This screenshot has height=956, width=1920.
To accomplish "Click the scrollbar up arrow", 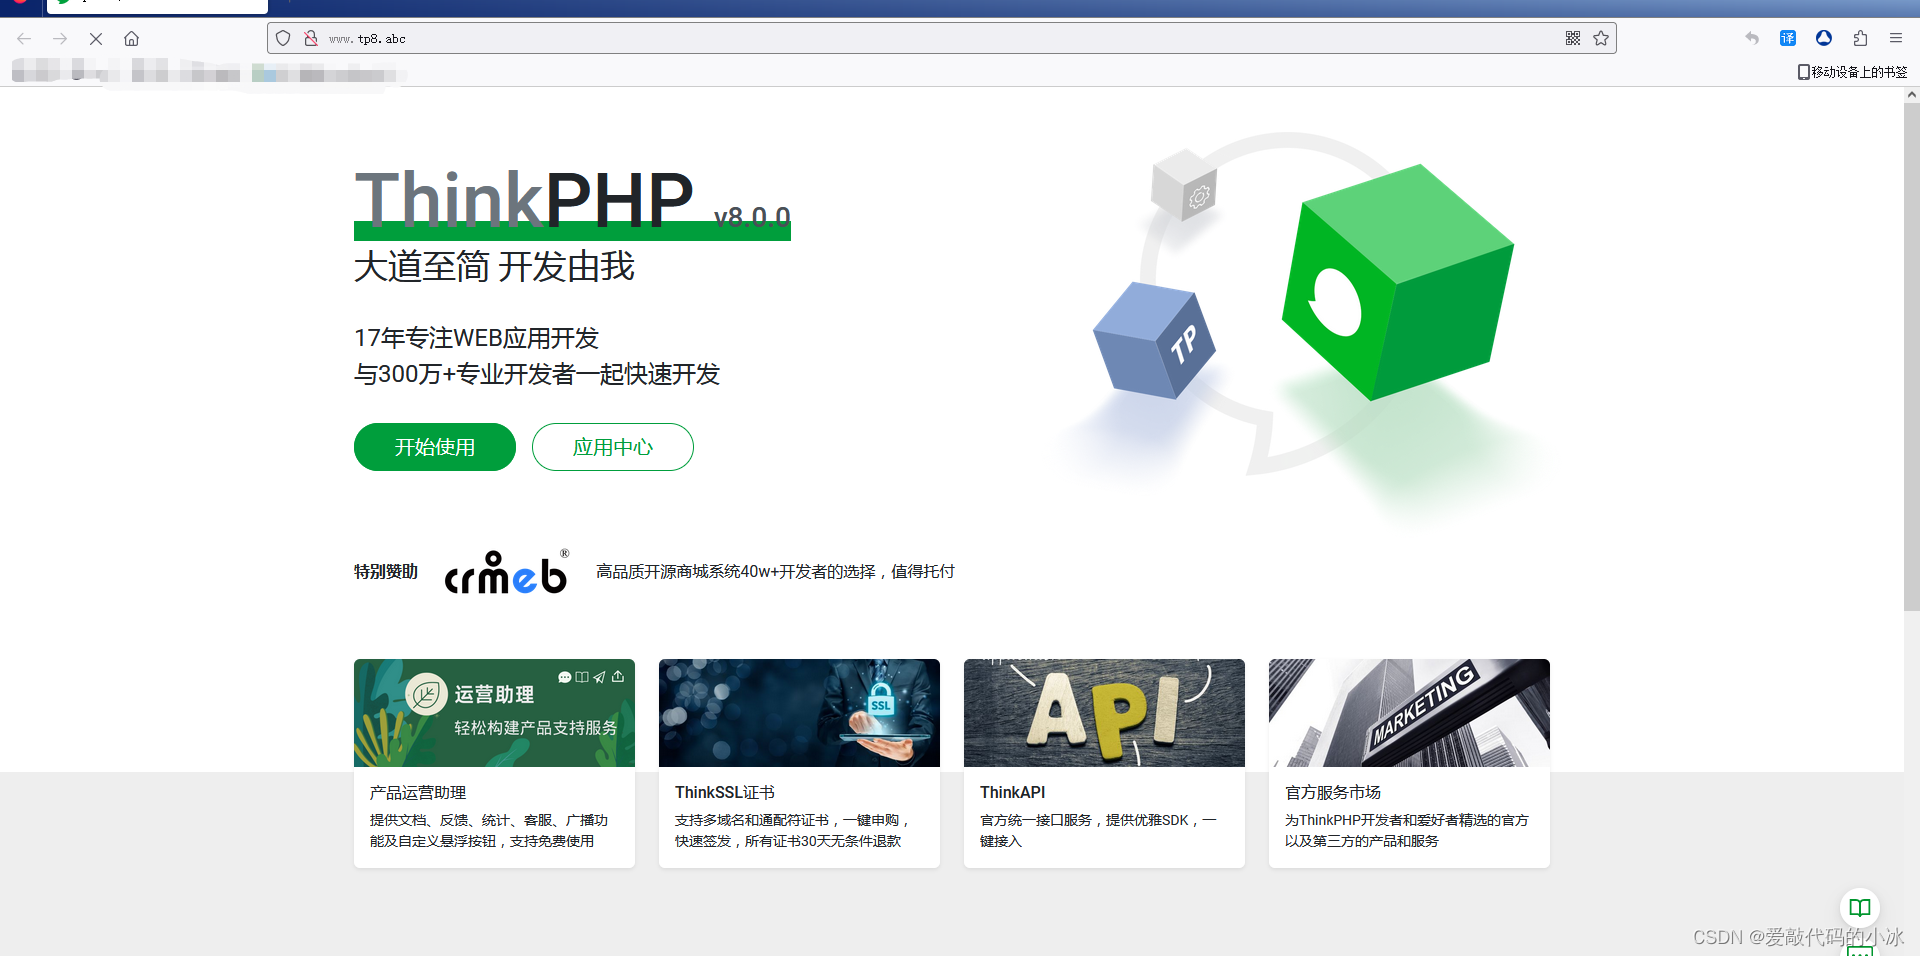I will [x=1911, y=95].
